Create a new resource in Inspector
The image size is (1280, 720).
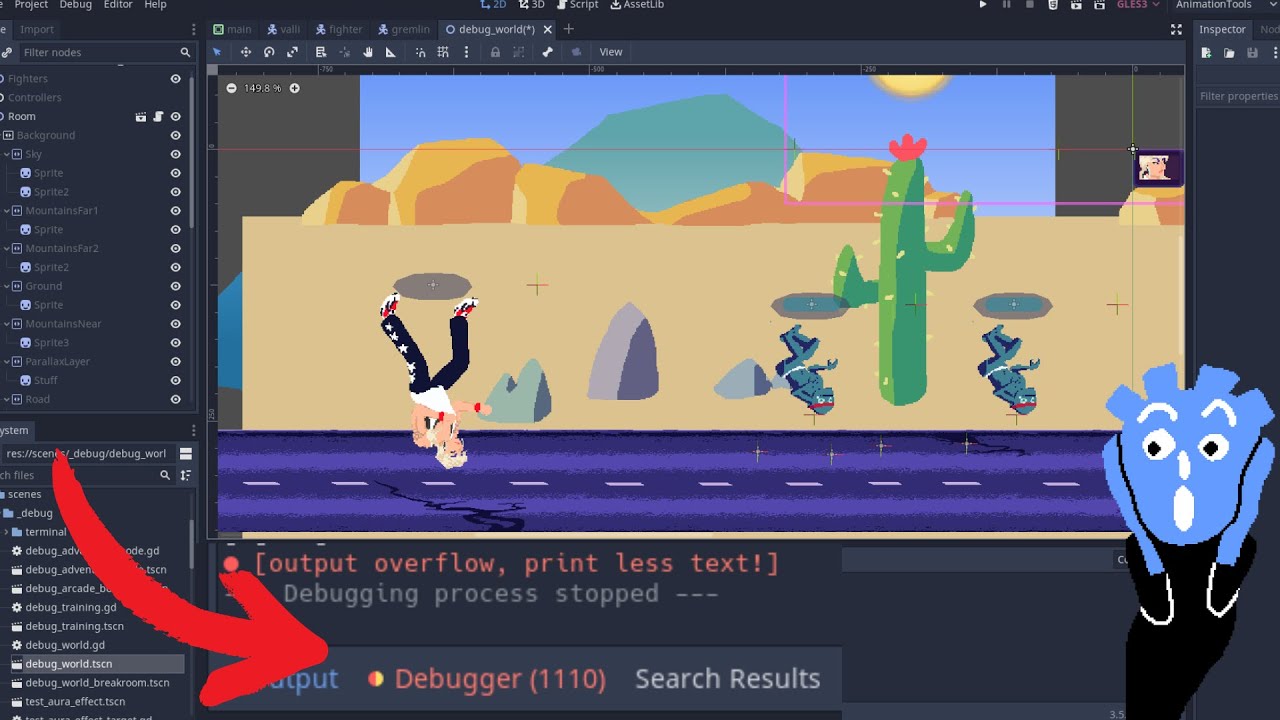click(x=1207, y=53)
